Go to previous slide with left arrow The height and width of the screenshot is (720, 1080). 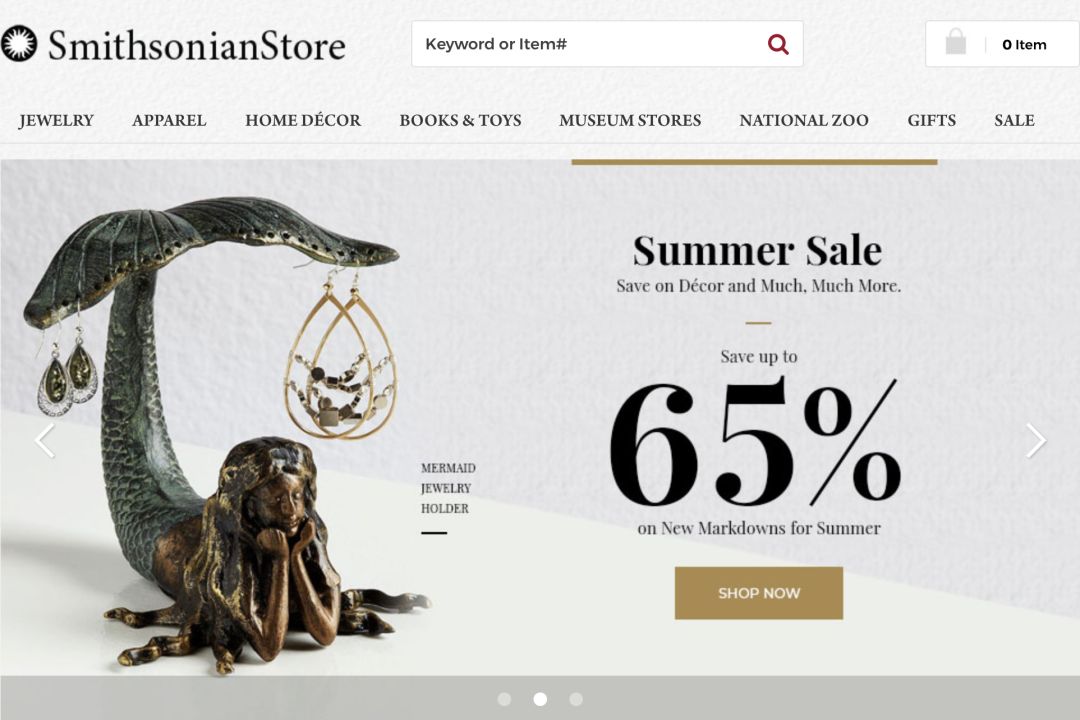[45, 441]
